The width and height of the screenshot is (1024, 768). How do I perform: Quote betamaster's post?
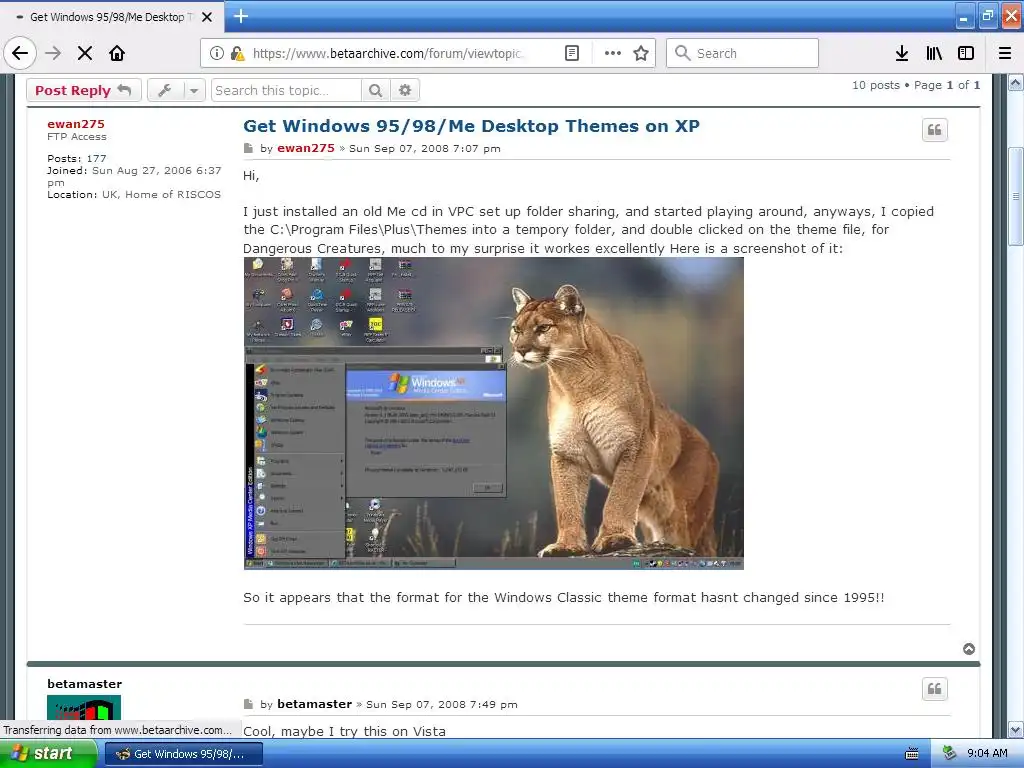click(x=935, y=689)
